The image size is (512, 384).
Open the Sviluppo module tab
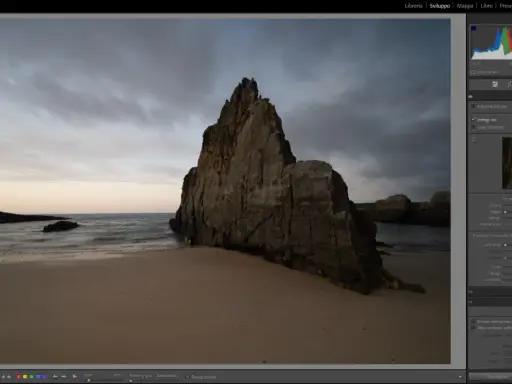coord(439,6)
